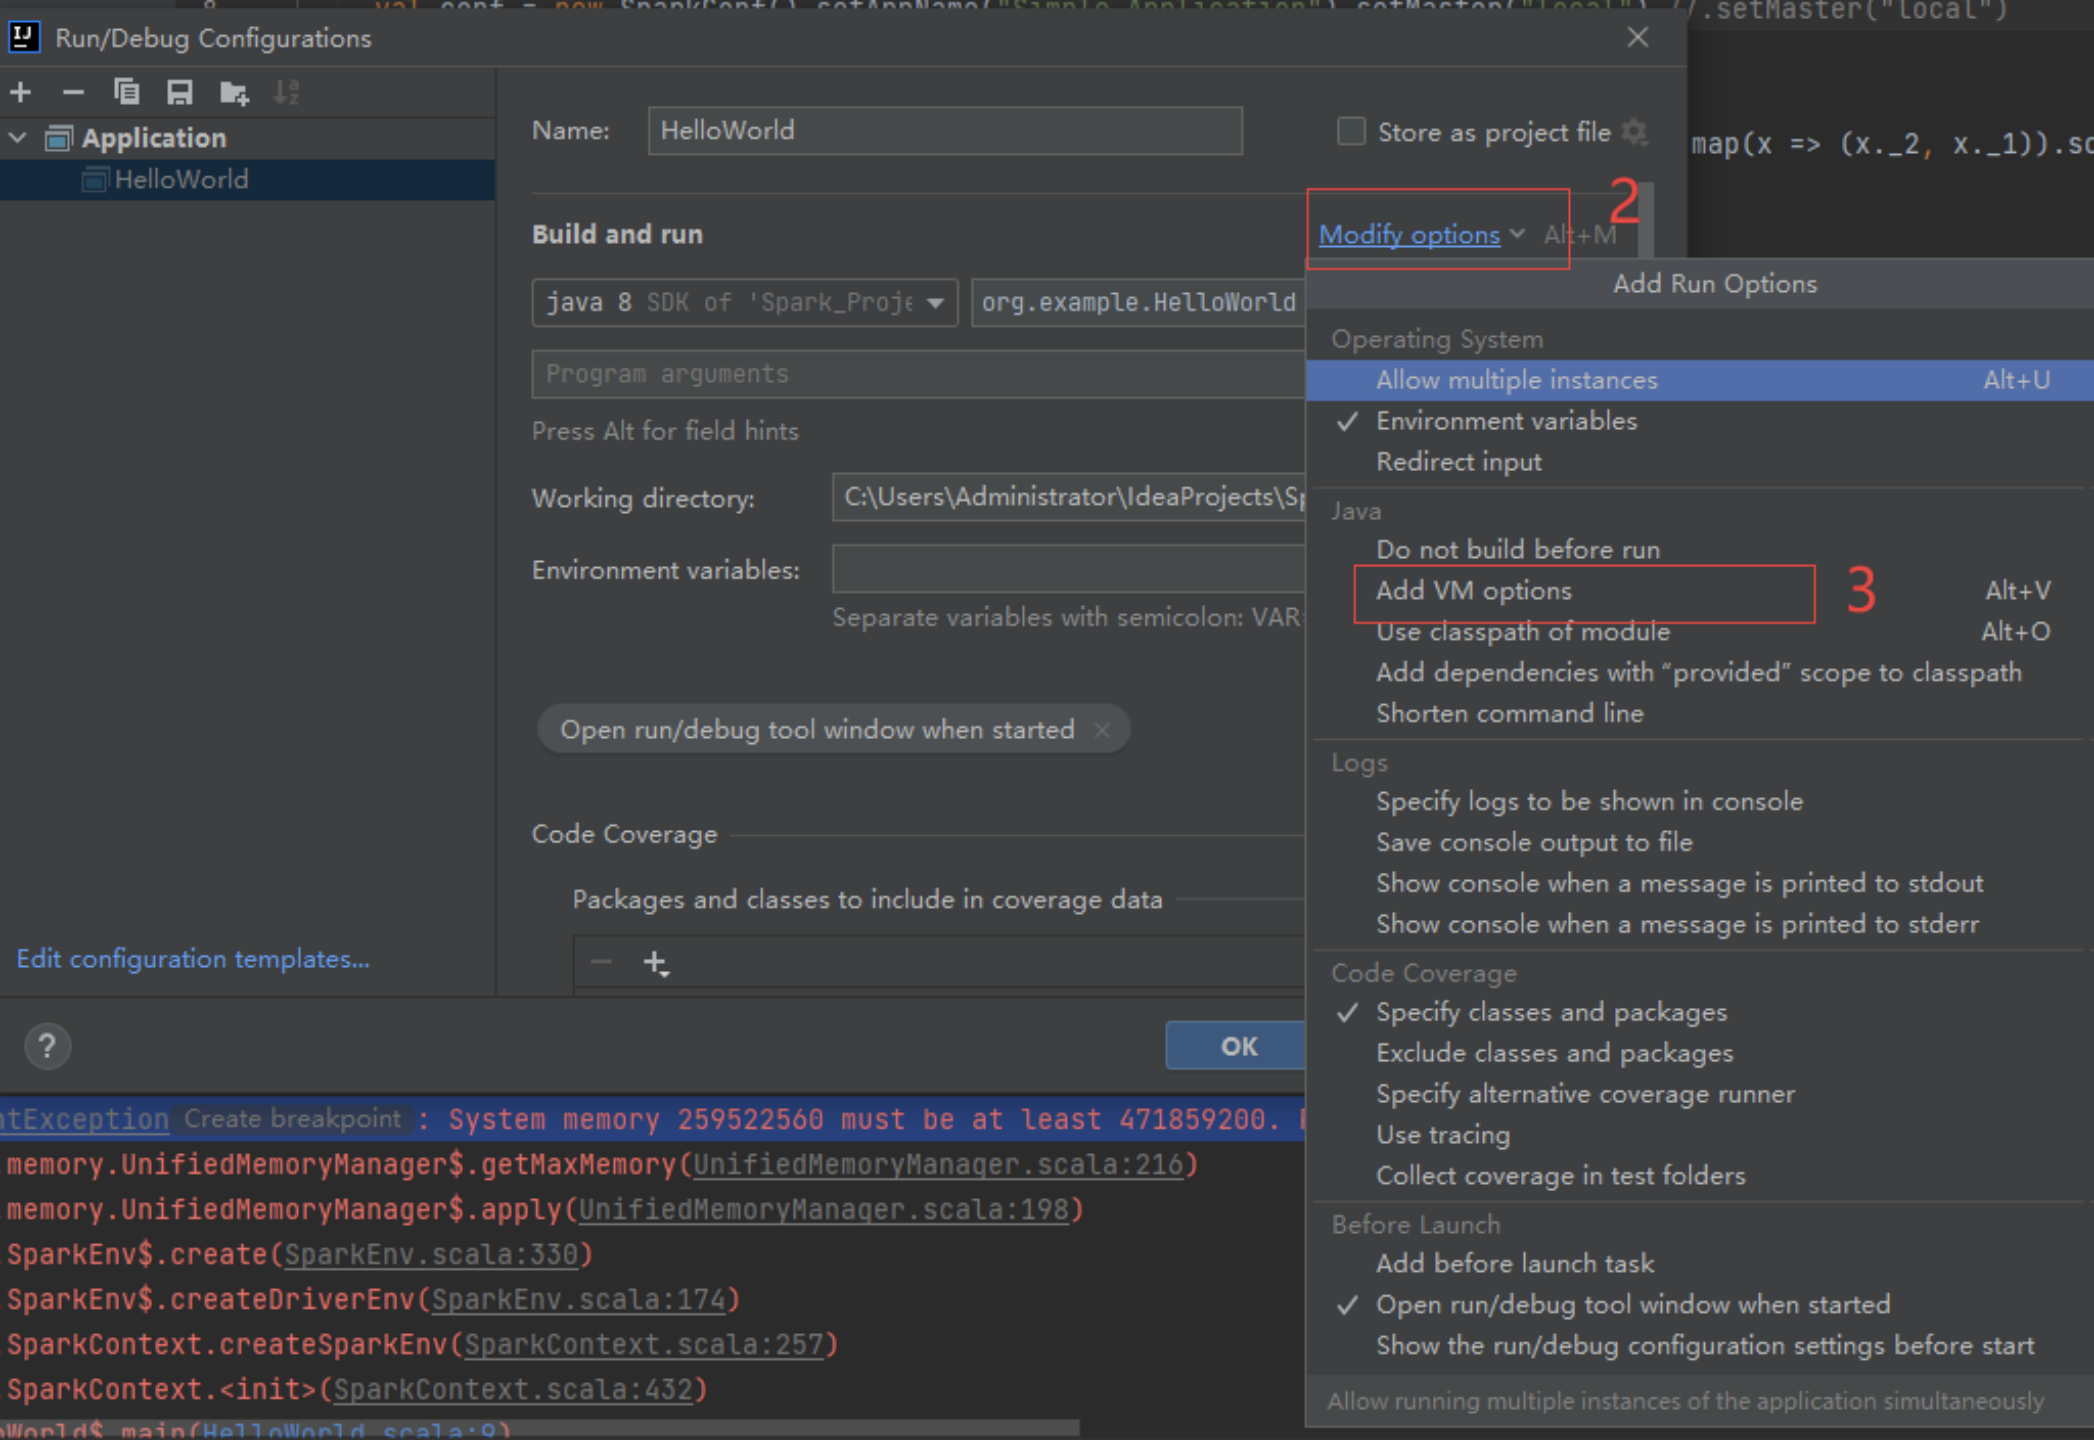Toggle the Environment variables option

(1506, 421)
